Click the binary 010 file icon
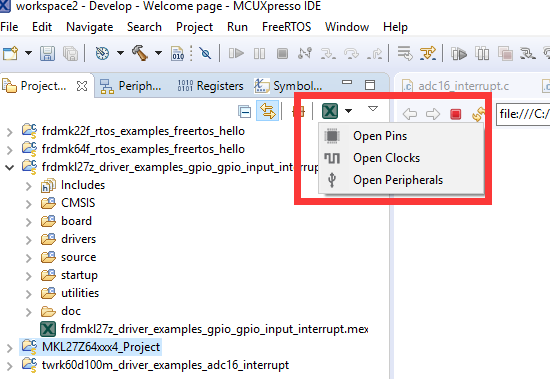This screenshot has height=379, width=550. pyautogui.click(x=178, y=53)
